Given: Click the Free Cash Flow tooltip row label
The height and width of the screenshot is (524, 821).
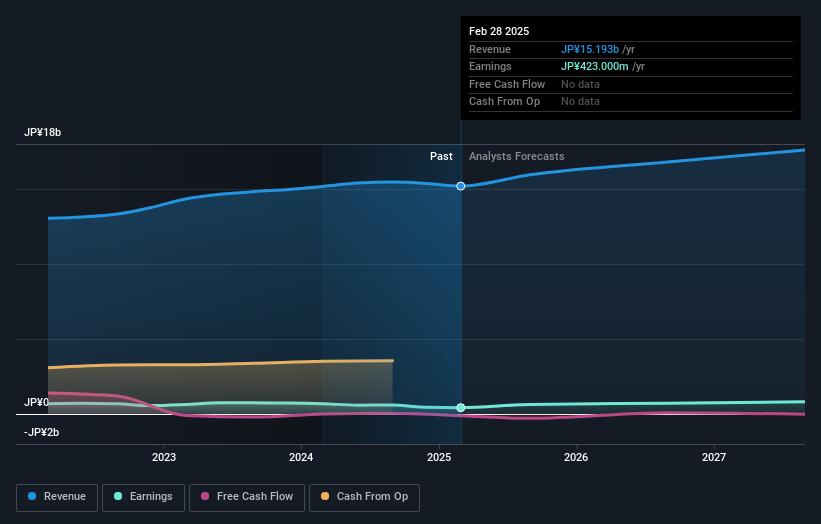Looking at the screenshot, I should pos(507,84).
